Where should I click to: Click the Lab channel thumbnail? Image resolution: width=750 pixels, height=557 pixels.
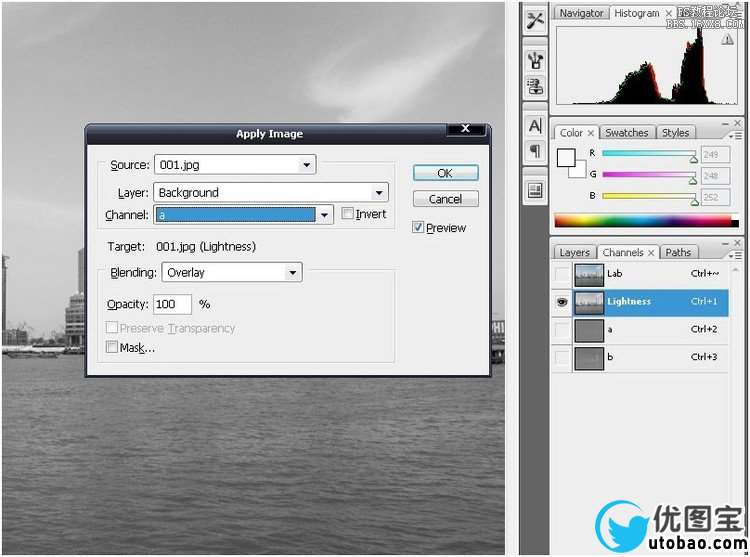pos(589,275)
